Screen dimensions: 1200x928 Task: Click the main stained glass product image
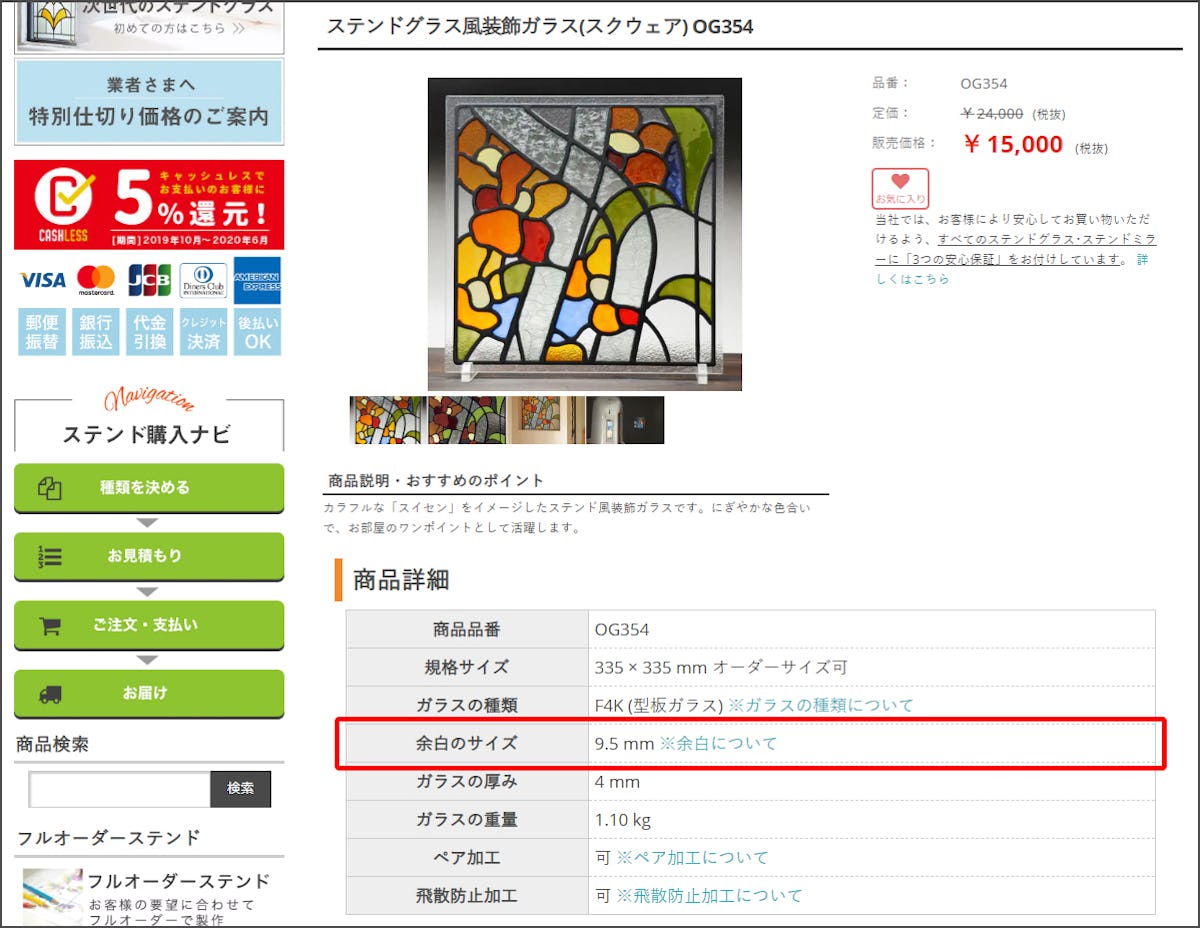pos(584,234)
